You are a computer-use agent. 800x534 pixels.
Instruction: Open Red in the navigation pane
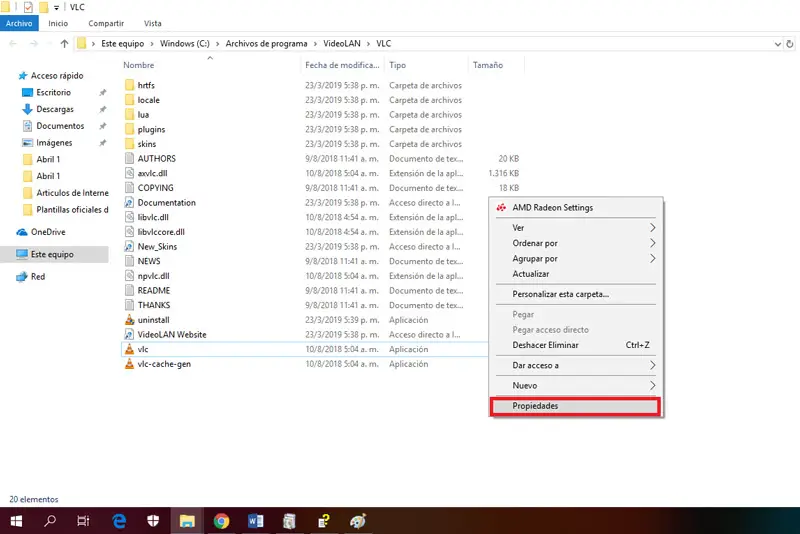click(x=38, y=277)
